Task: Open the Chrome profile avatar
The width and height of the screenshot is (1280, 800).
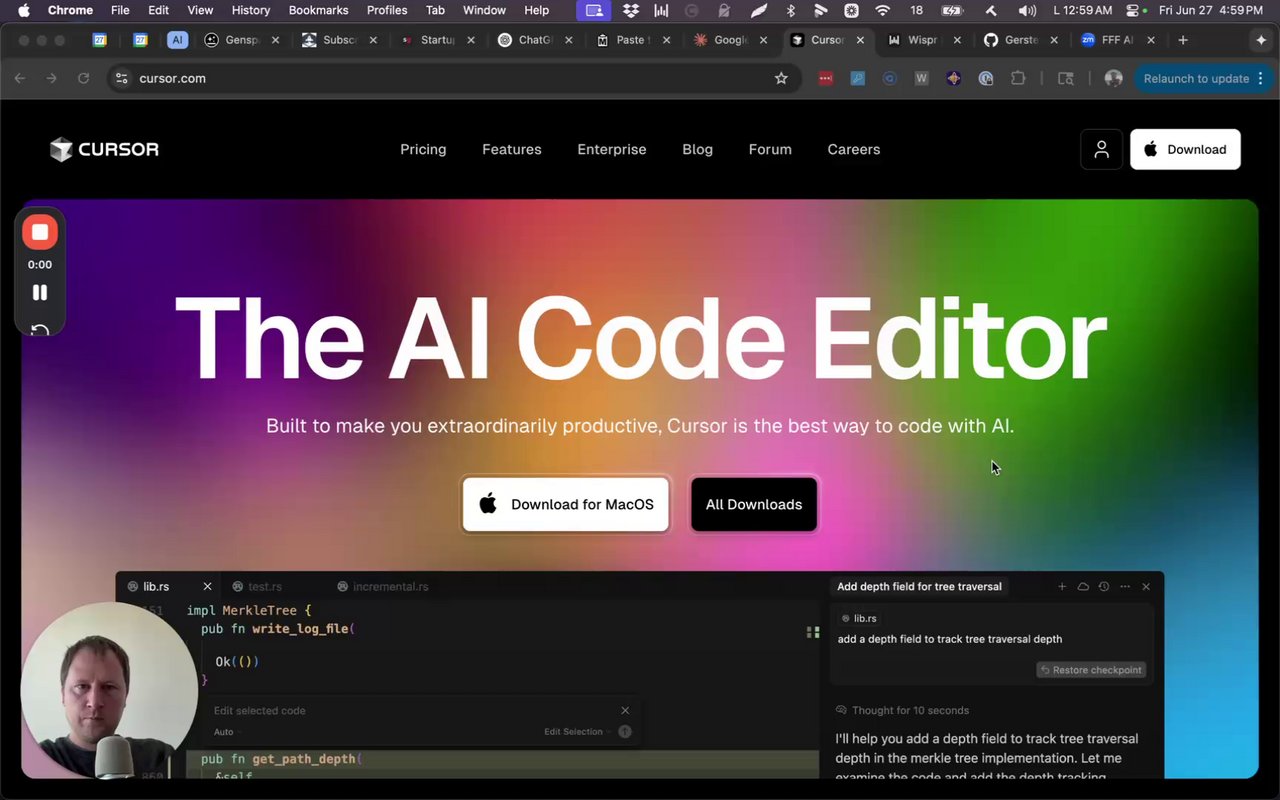Action: point(1113,78)
